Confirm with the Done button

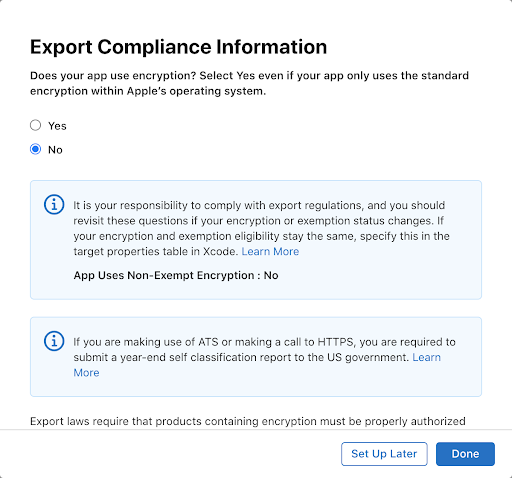click(465, 454)
